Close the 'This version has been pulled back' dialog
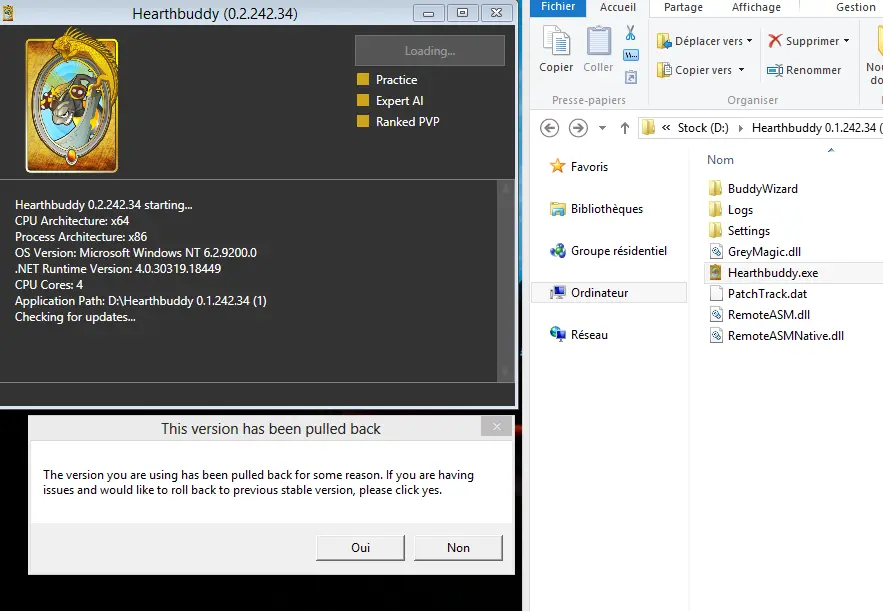This screenshot has width=883, height=611. (497, 427)
